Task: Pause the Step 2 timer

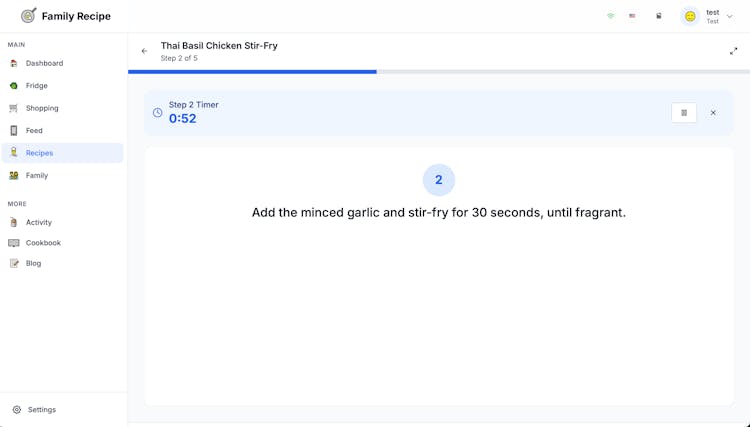Action: (684, 113)
